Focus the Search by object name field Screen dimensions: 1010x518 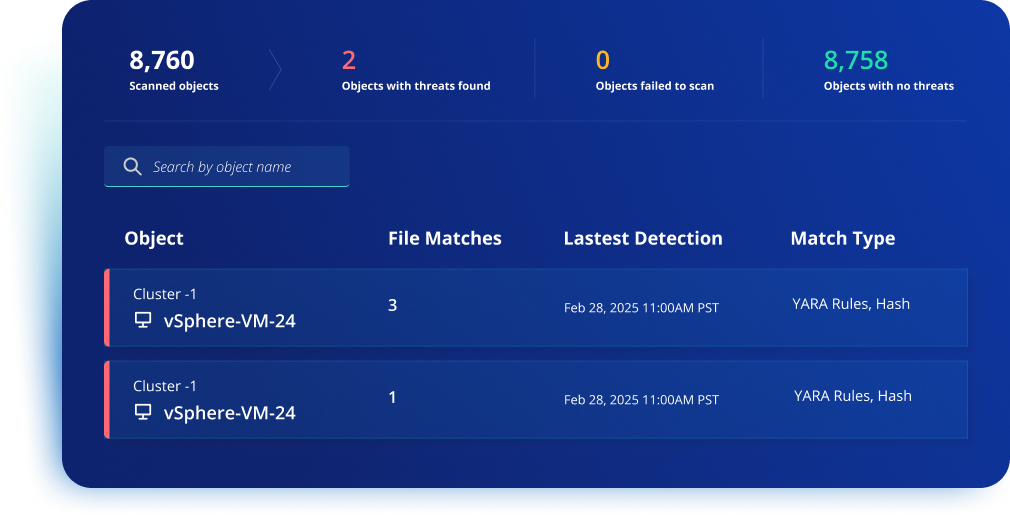(x=227, y=167)
